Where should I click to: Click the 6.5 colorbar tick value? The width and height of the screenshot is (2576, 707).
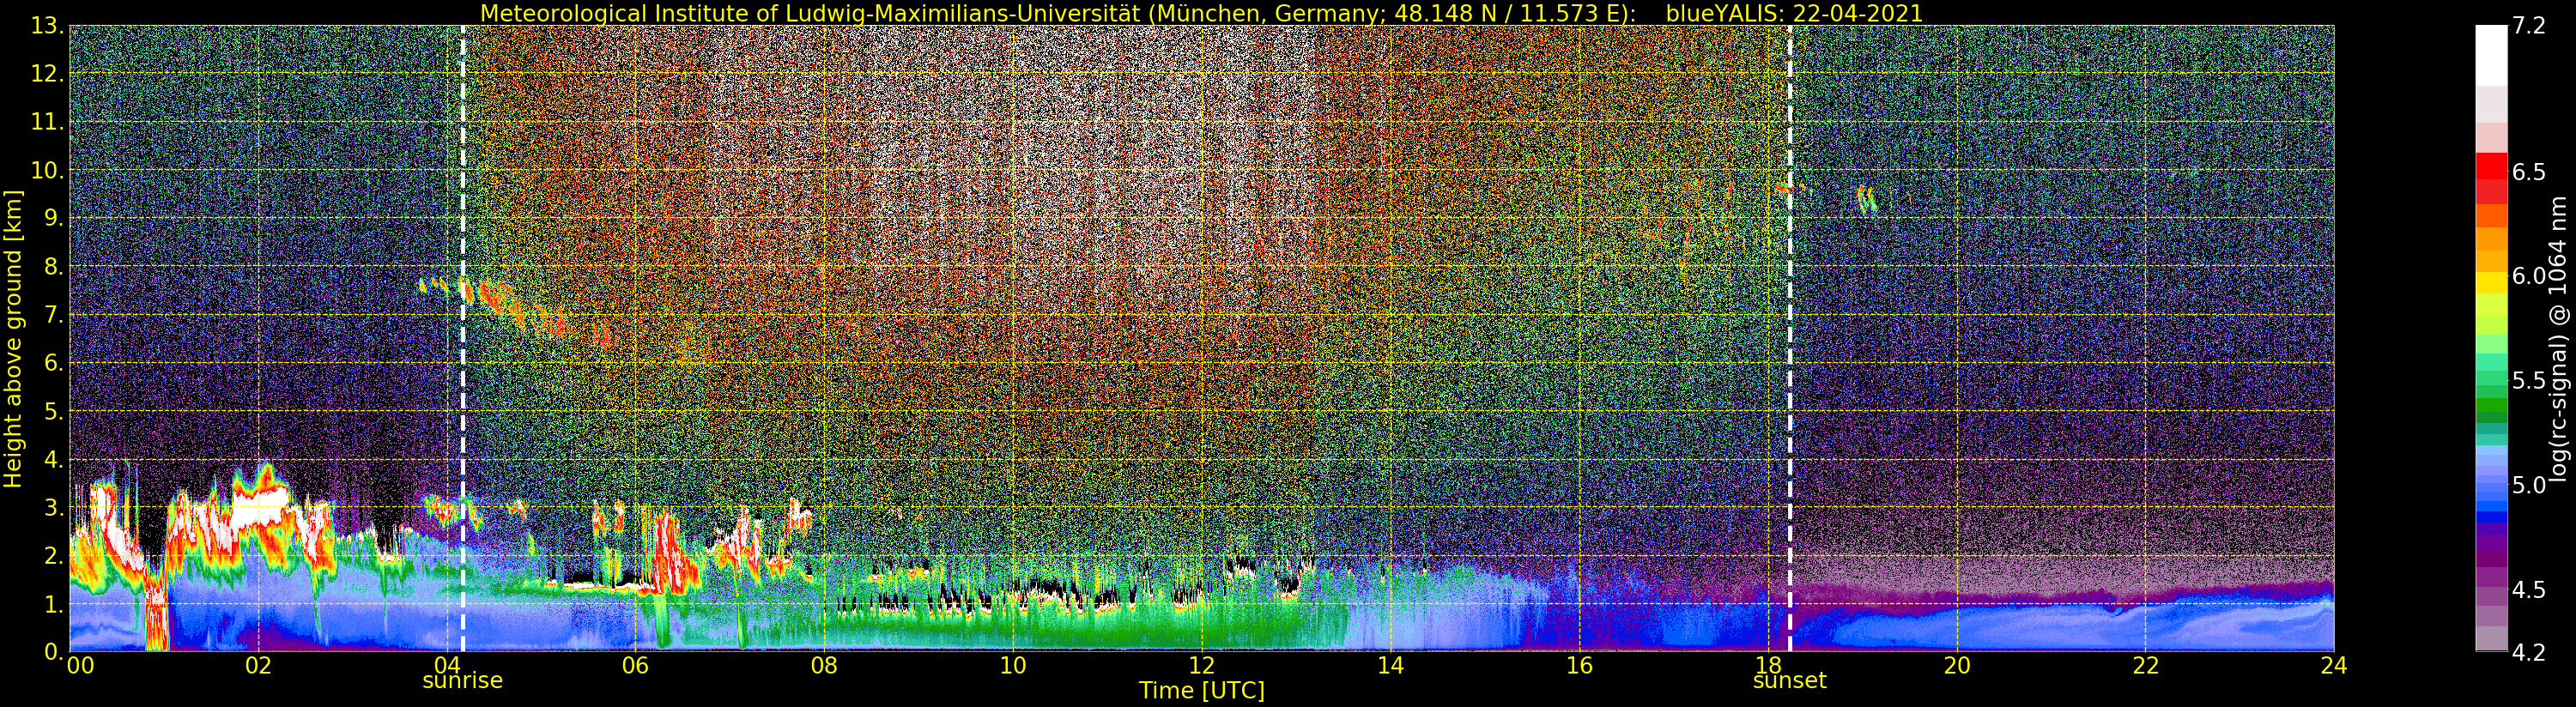tap(2529, 172)
